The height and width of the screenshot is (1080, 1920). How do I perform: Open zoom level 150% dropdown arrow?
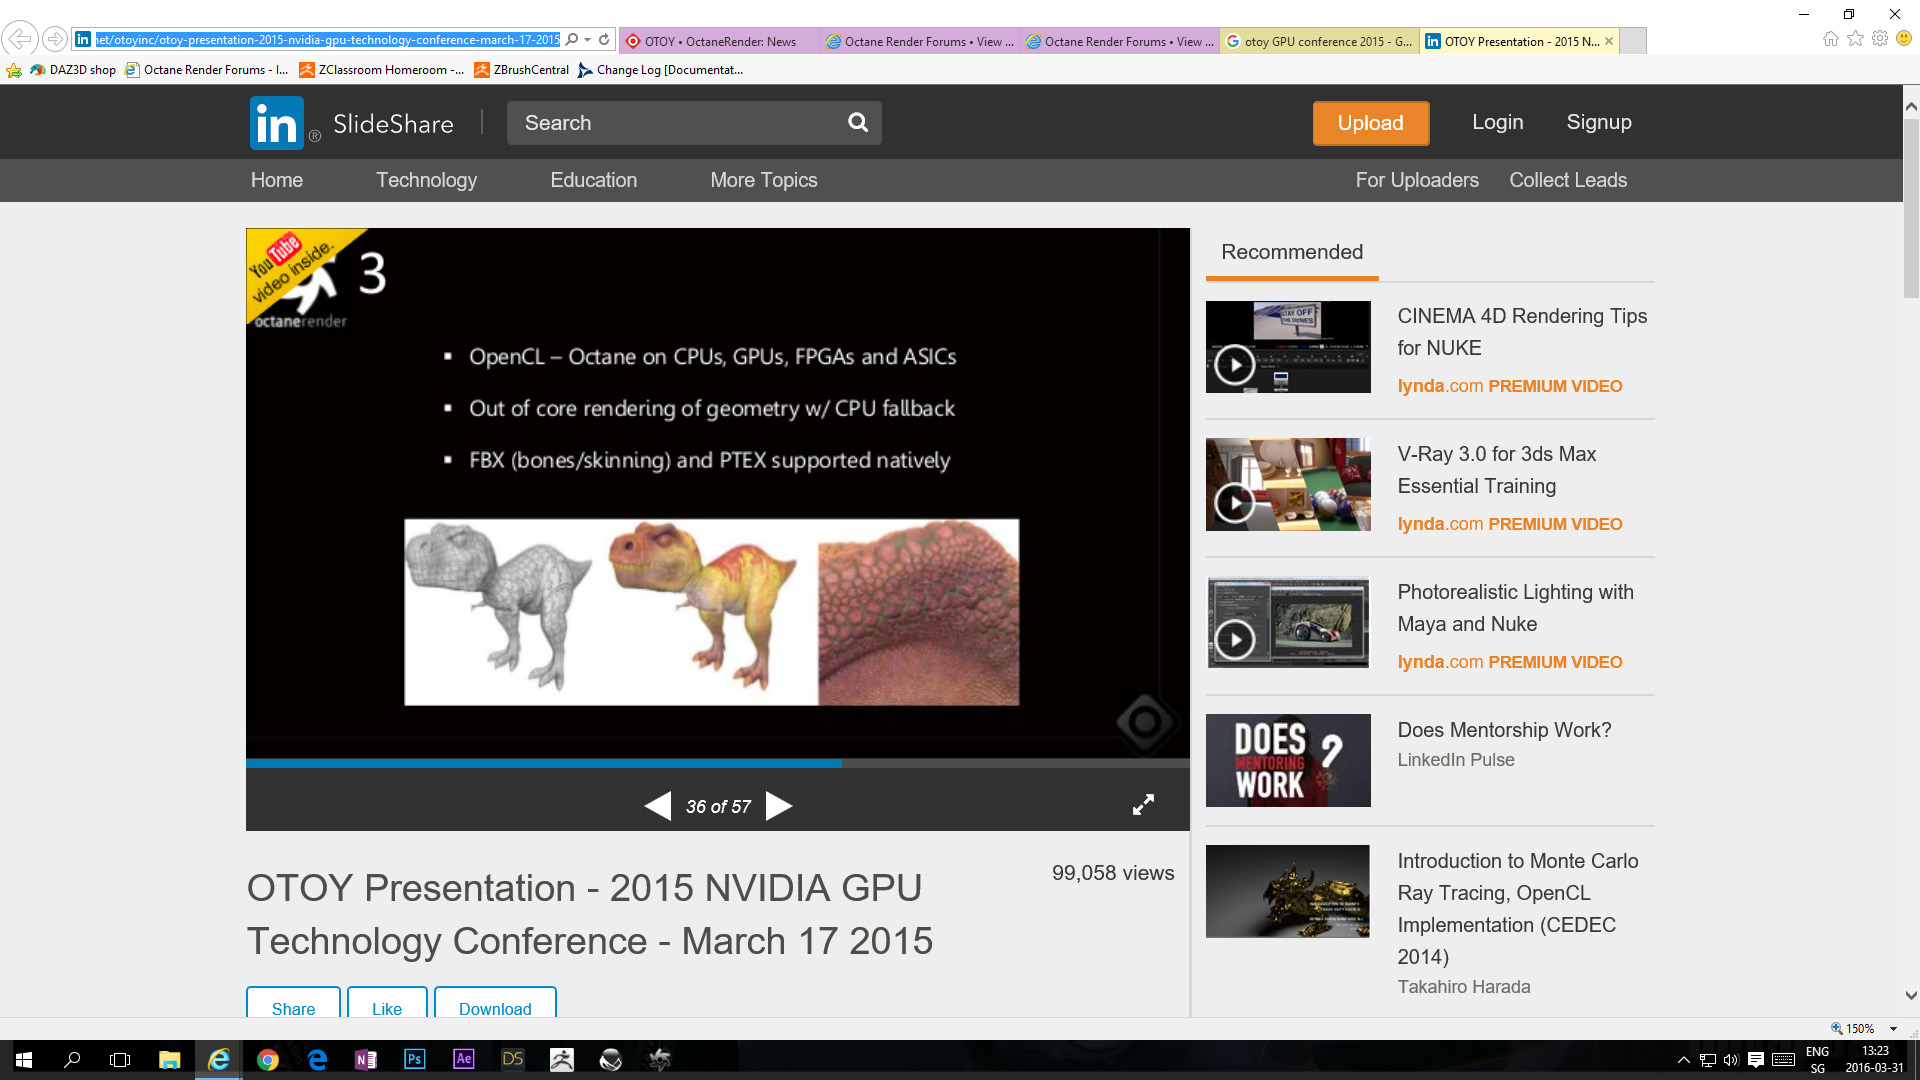(x=1893, y=1028)
